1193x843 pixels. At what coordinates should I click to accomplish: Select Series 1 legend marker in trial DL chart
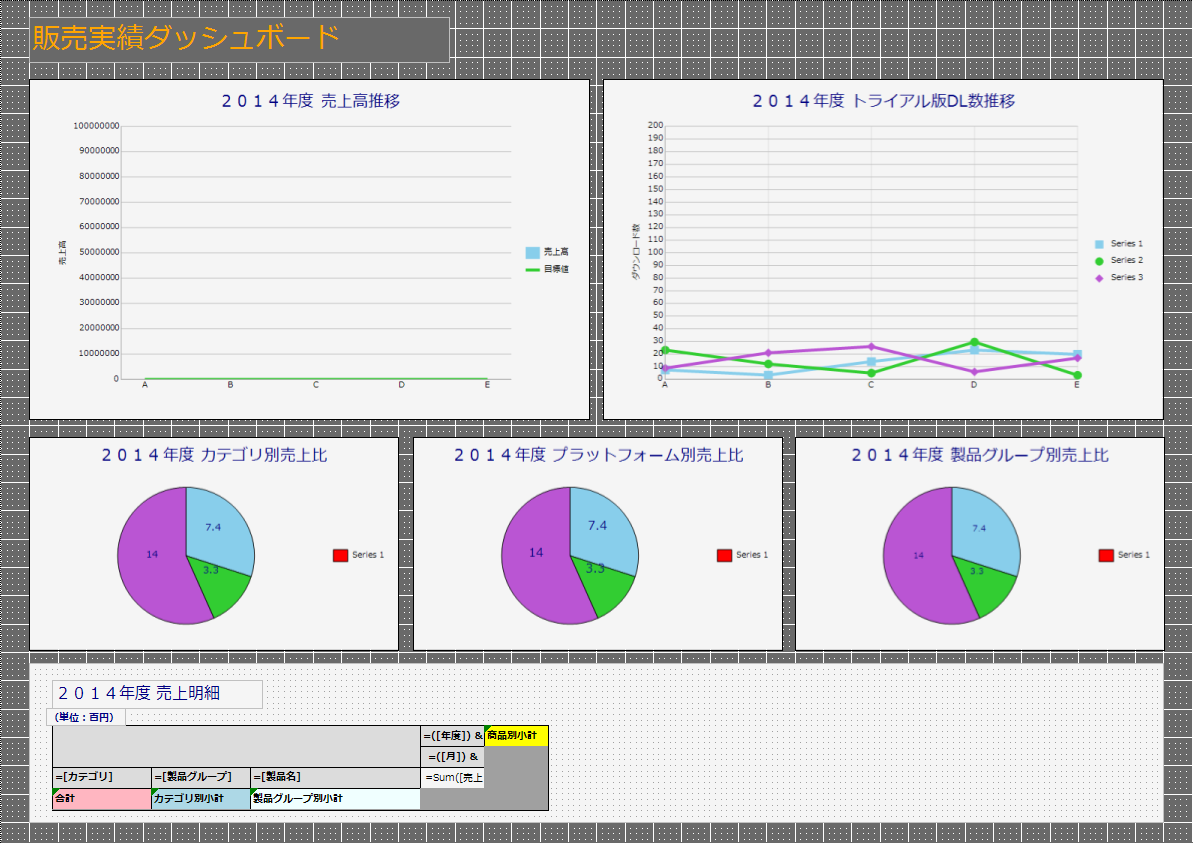click(x=1099, y=244)
